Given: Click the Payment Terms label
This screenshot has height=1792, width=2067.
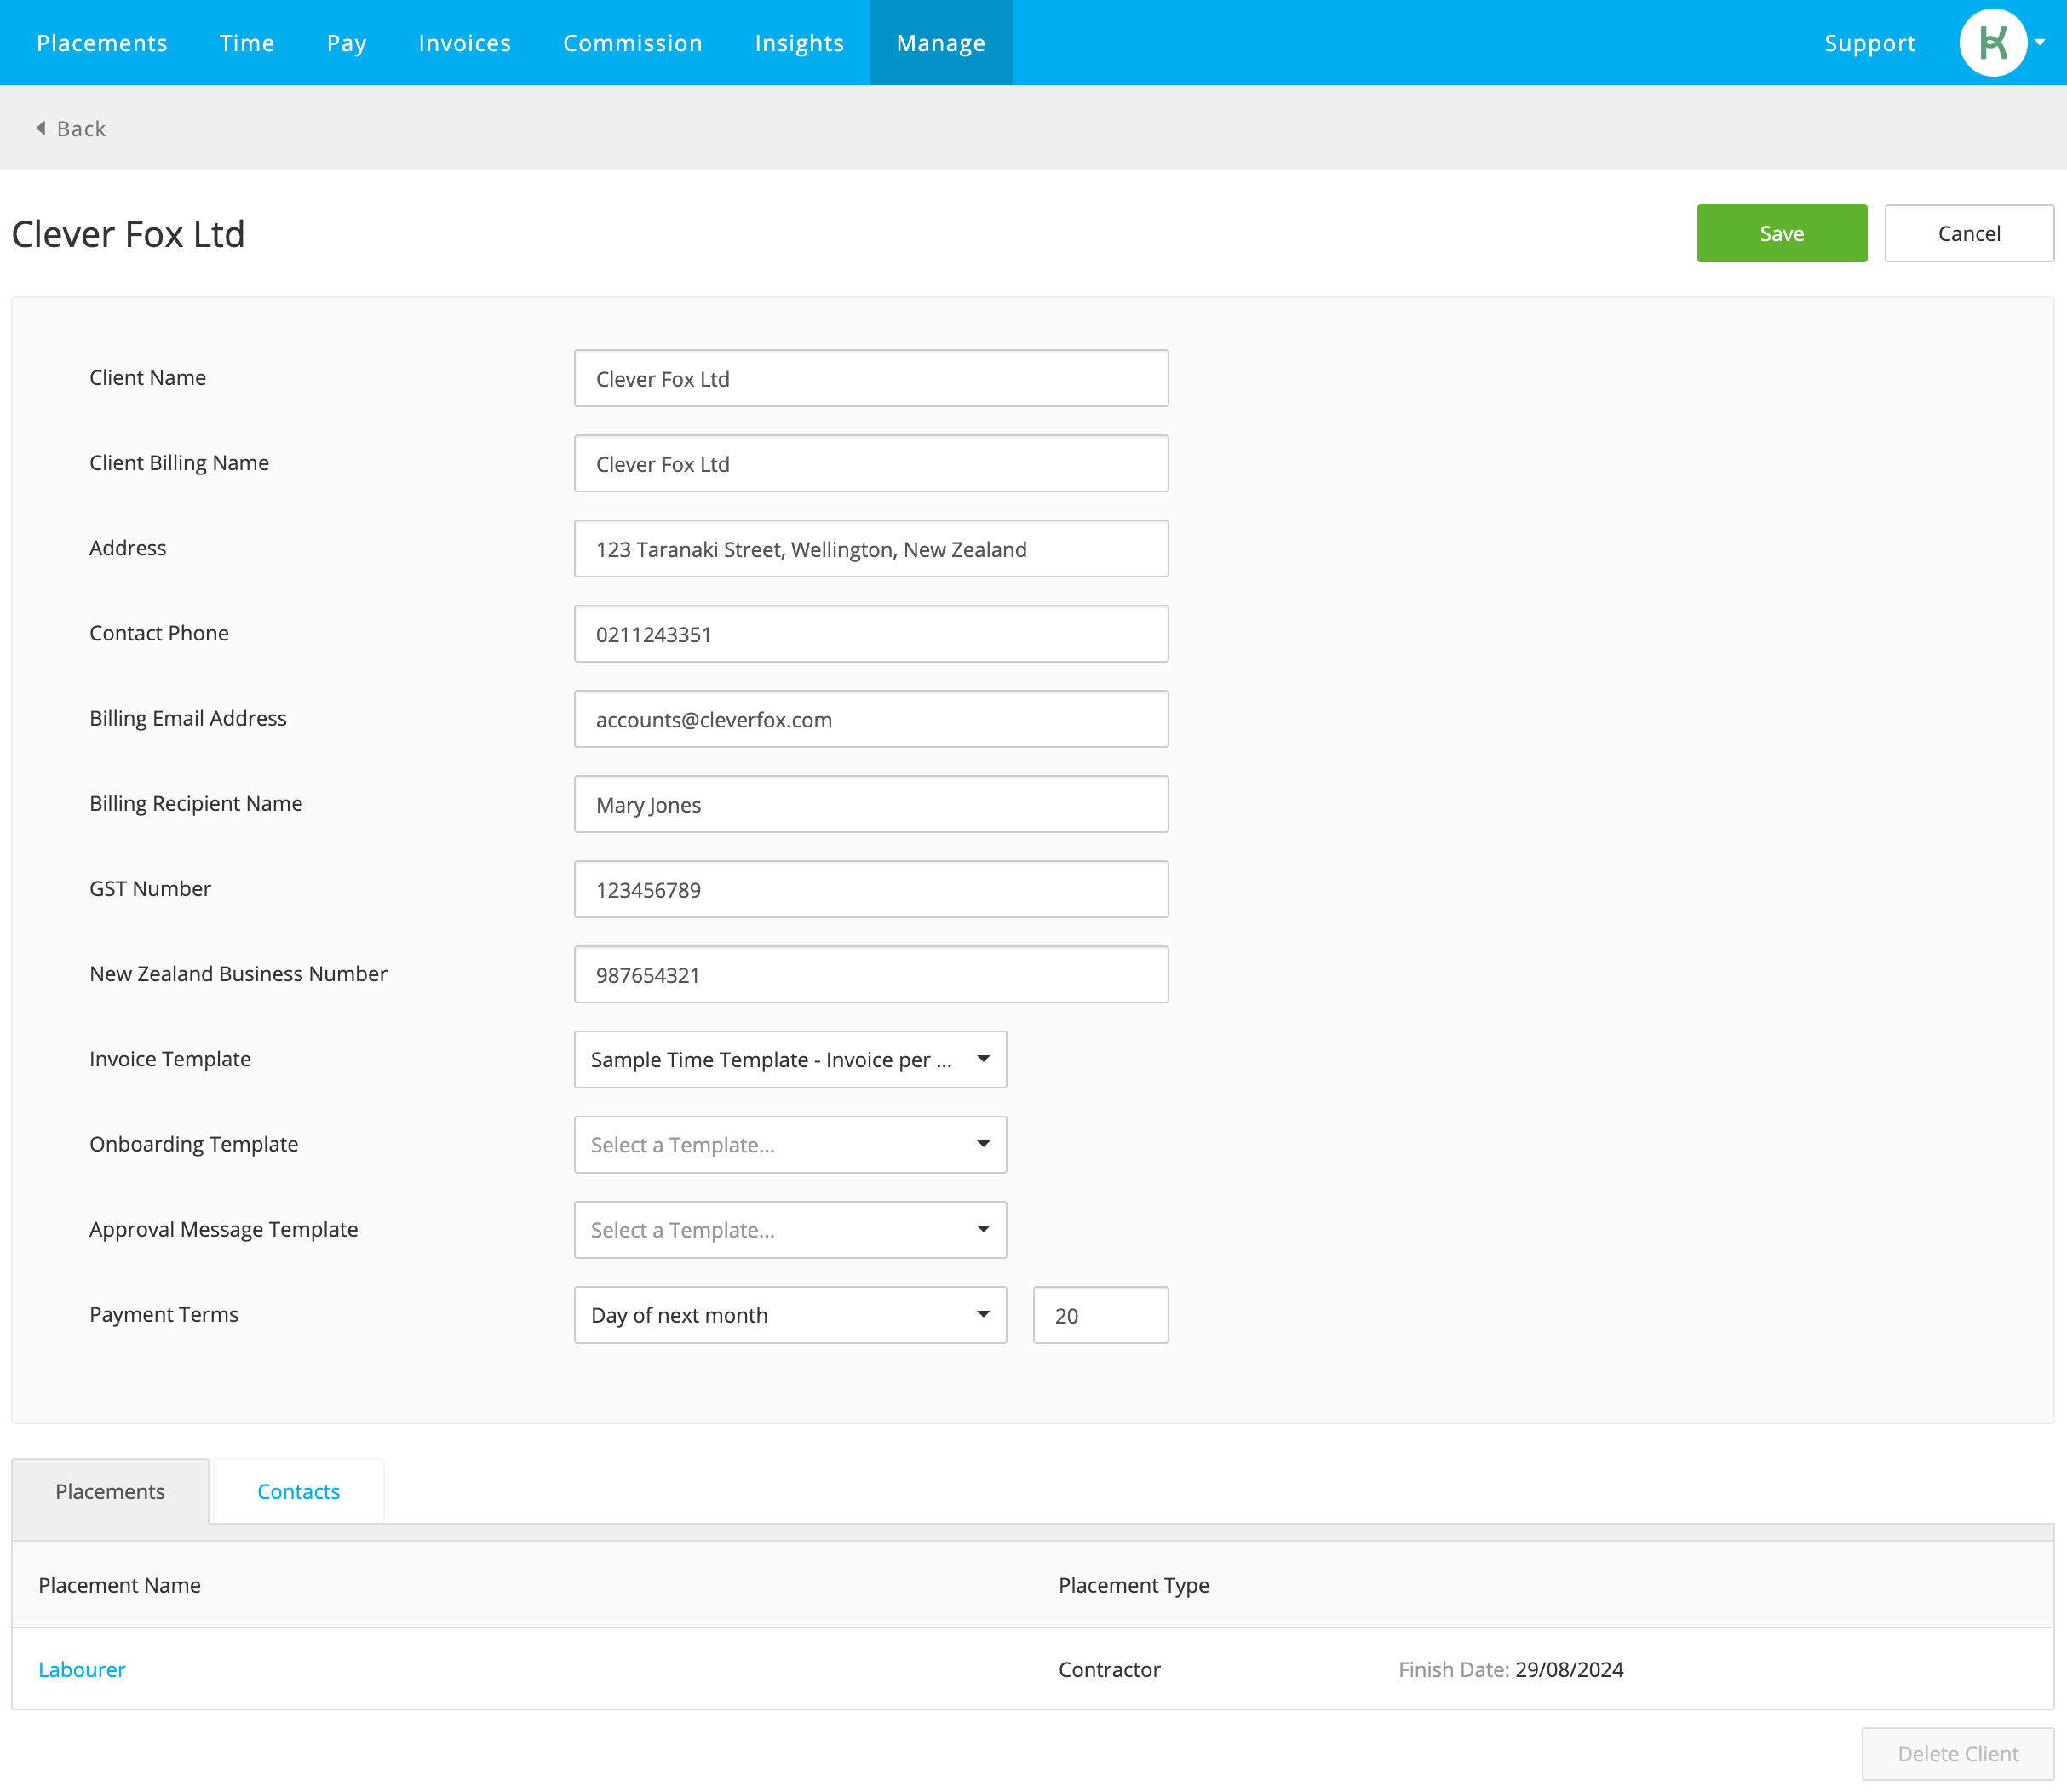Looking at the screenshot, I should (x=164, y=1314).
